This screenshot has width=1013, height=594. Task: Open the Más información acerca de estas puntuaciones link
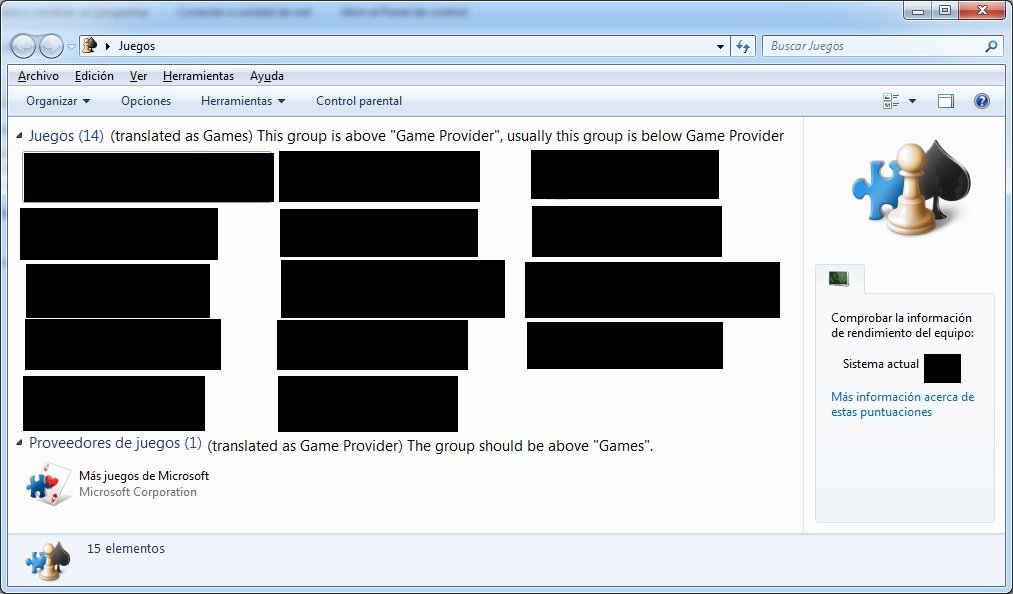902,404
